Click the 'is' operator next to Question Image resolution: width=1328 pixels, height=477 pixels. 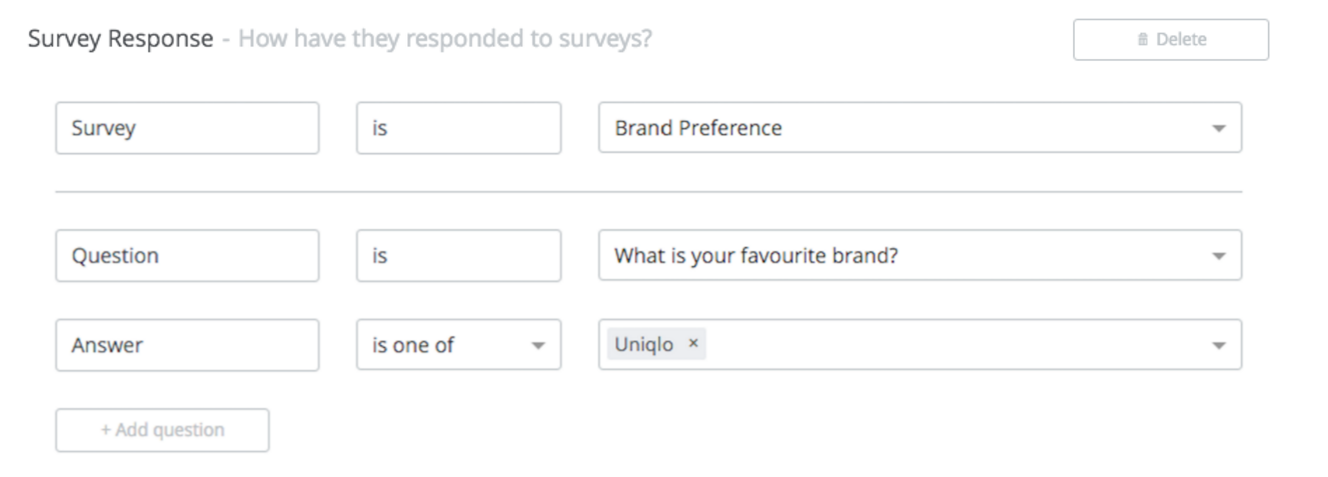(459, 256)
